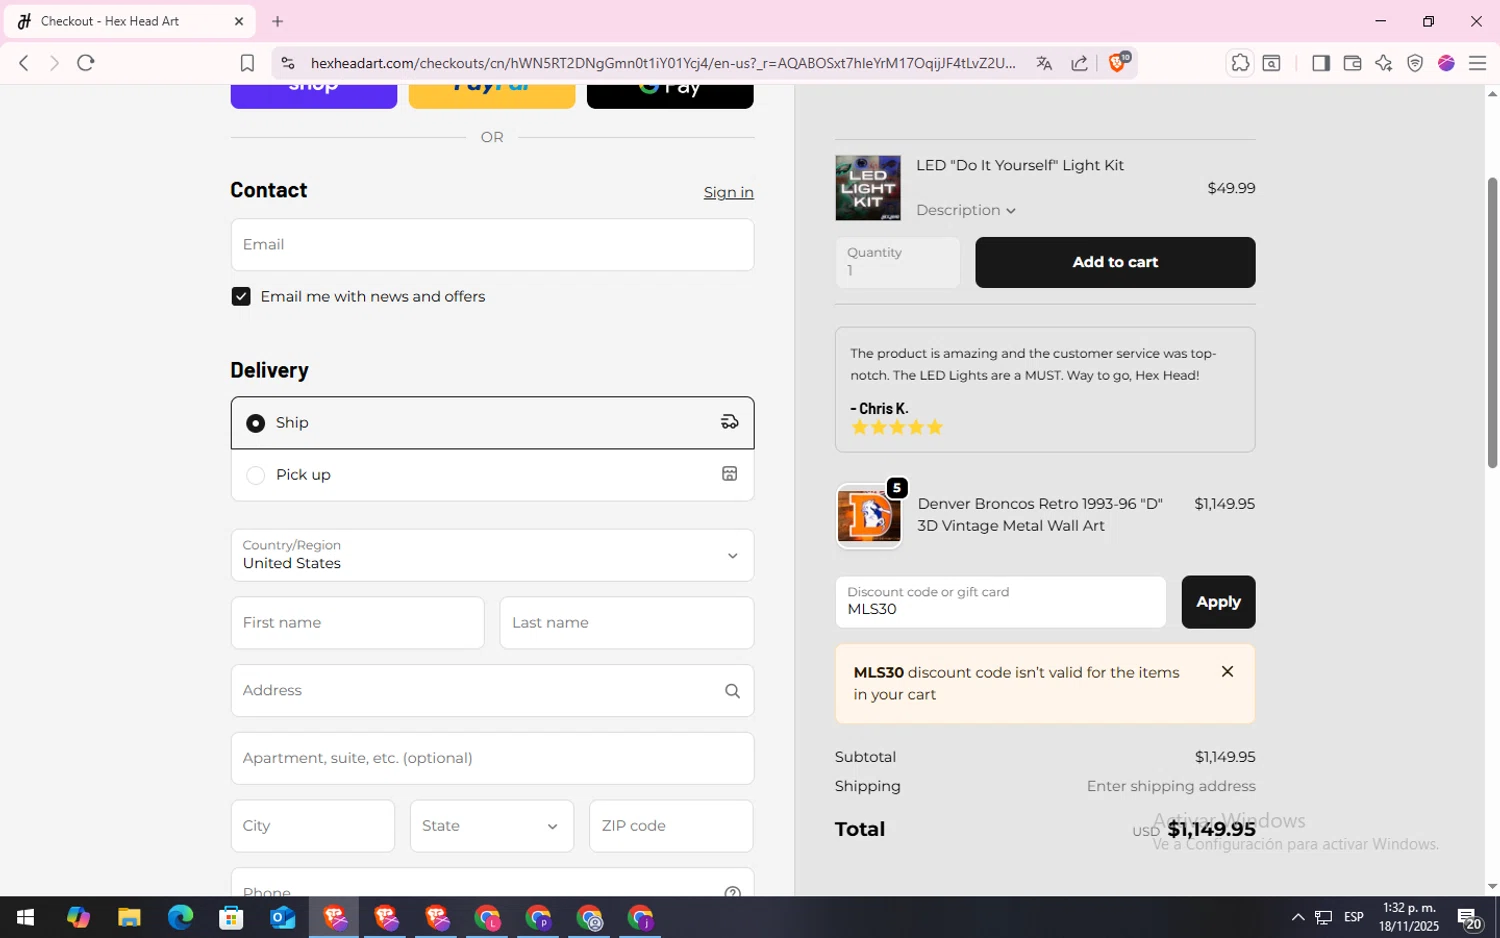Click the Quantity field for light kit
1500x938 pixels.
tap(898, 262)
